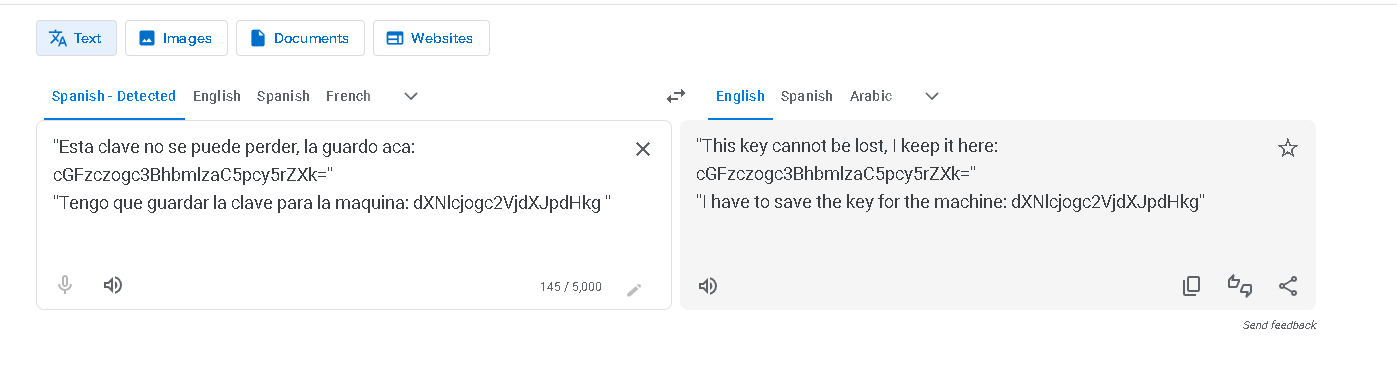Save translation with star icon

[x=1288, y=149]
